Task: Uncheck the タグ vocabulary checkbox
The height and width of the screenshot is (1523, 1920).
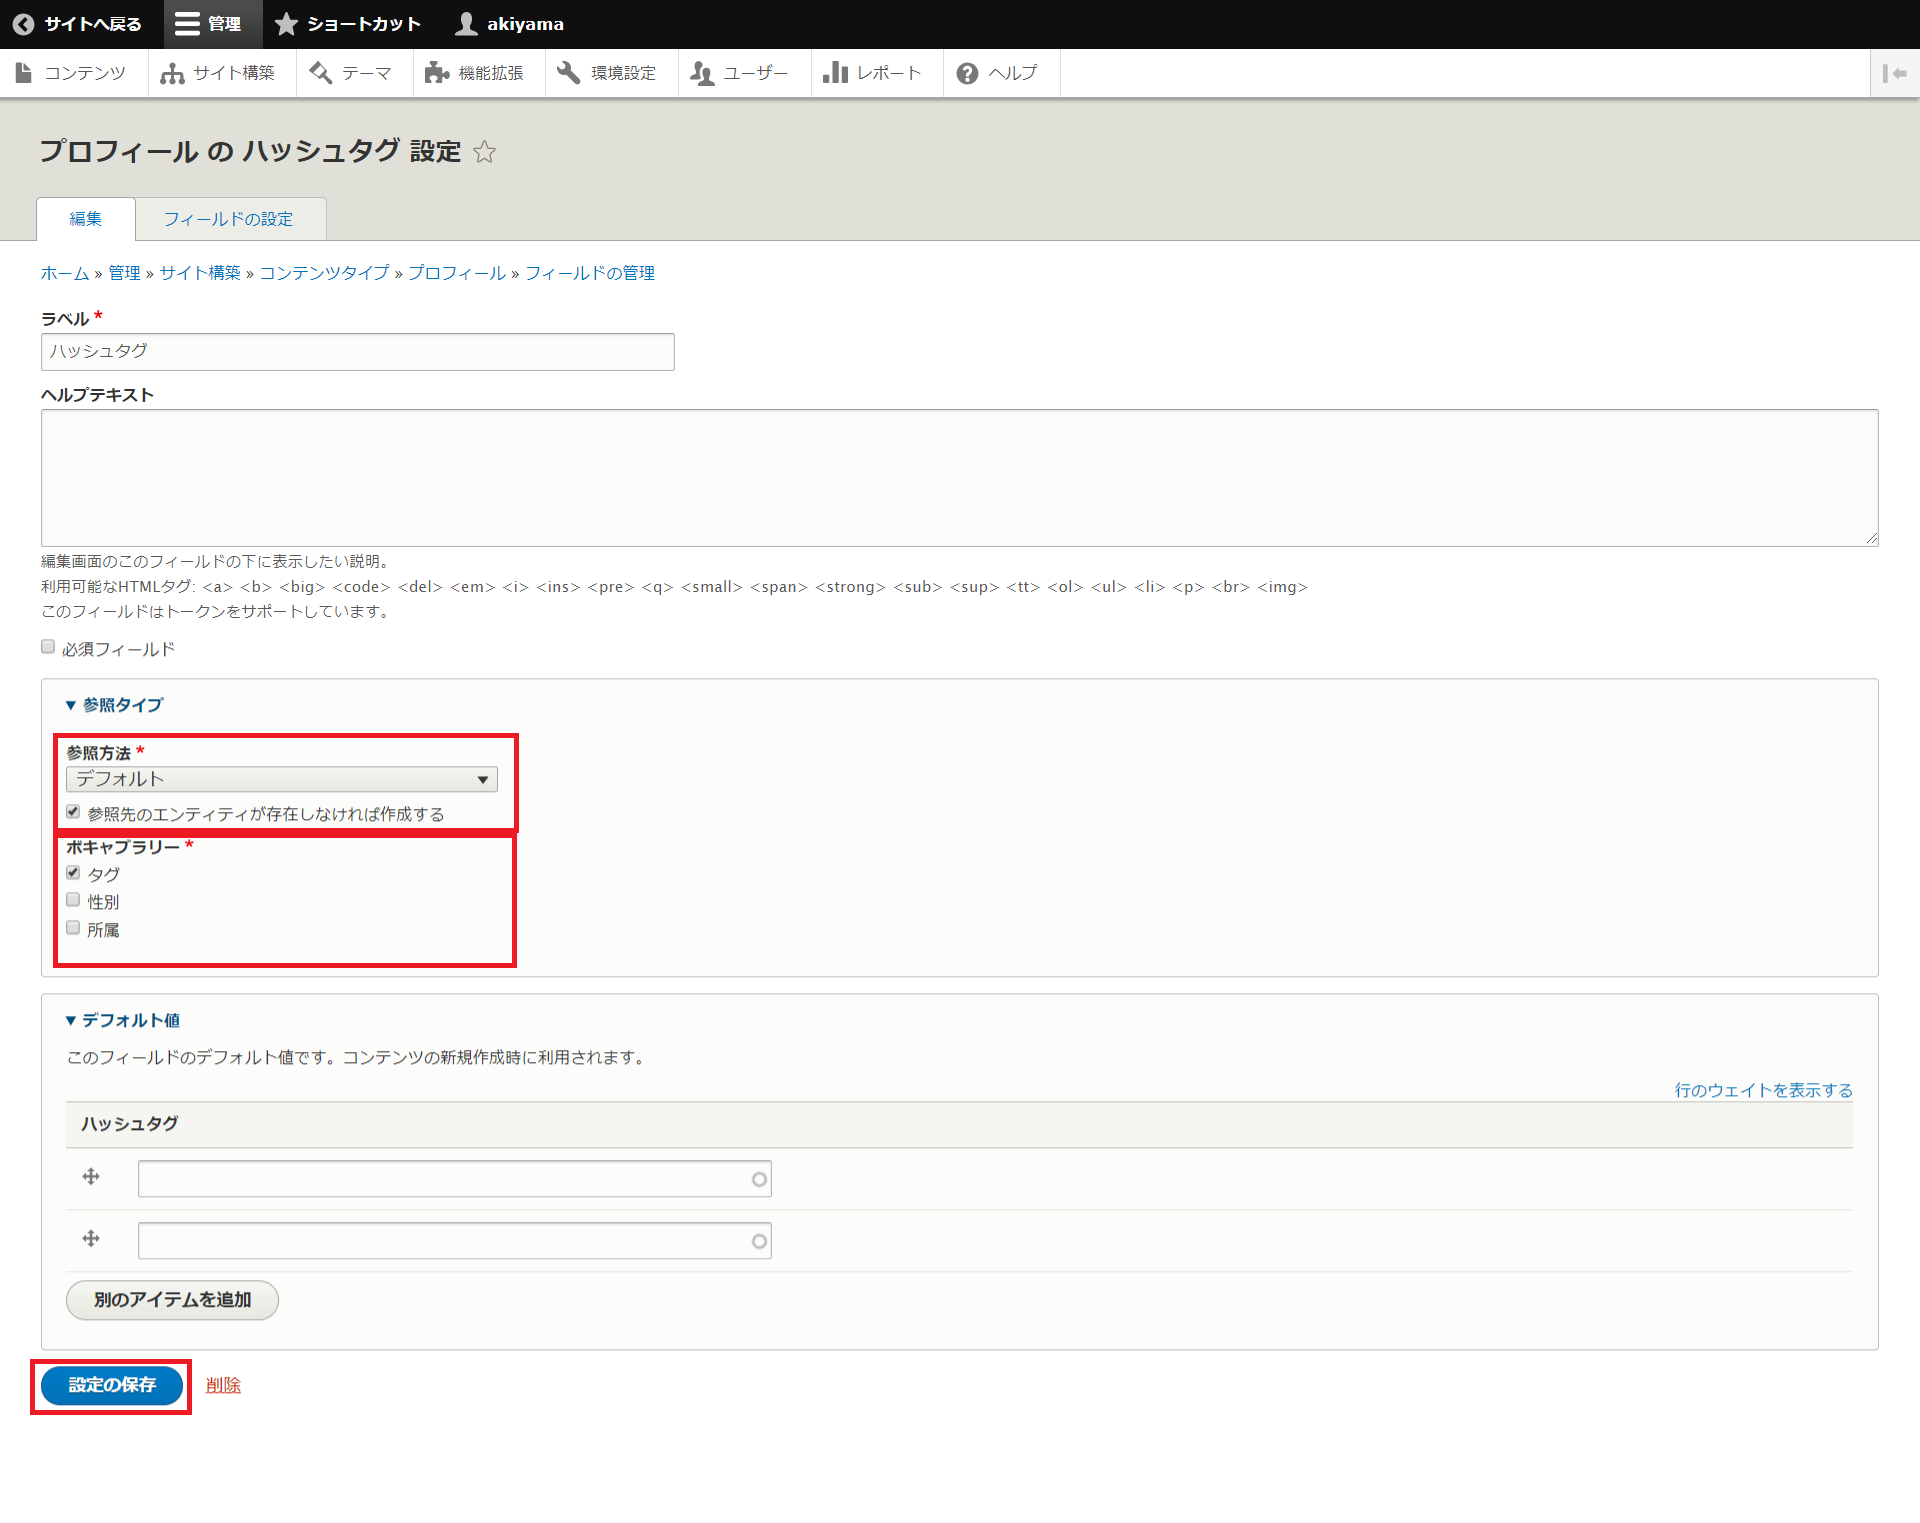Action: pyautogui.click(x=73, y=873)
